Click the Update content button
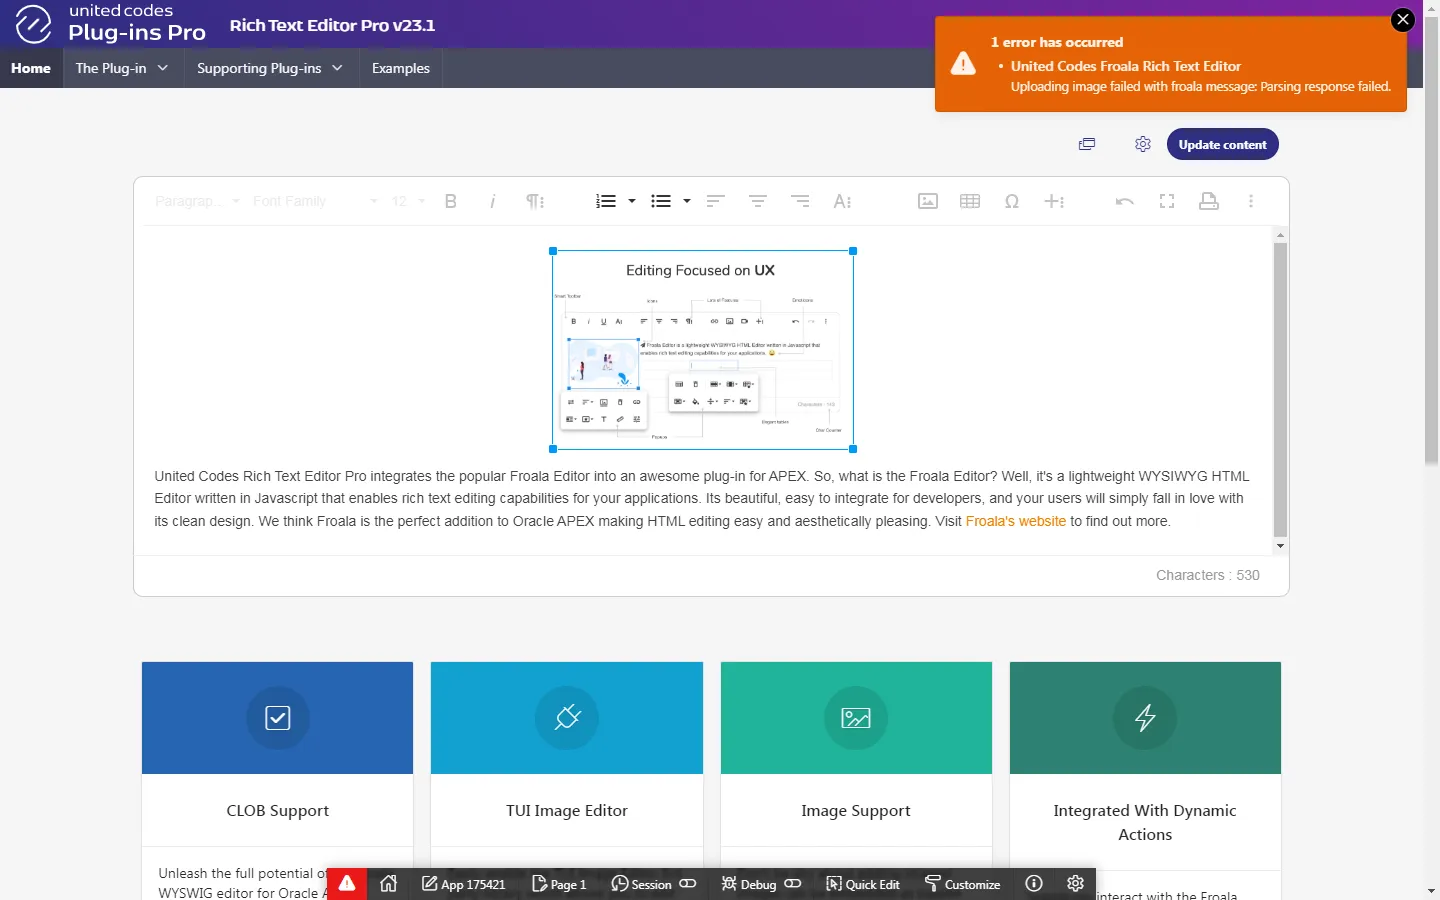 1222,144
